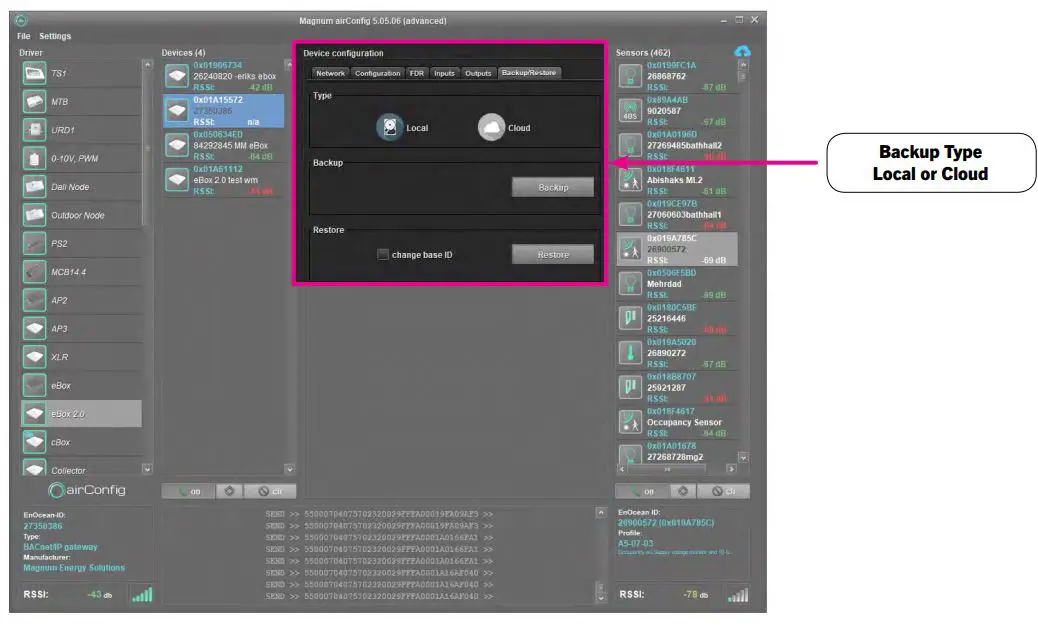Click EnOcean-ID value 27350386
The image size is (1038, 632).
pos(43,526)
